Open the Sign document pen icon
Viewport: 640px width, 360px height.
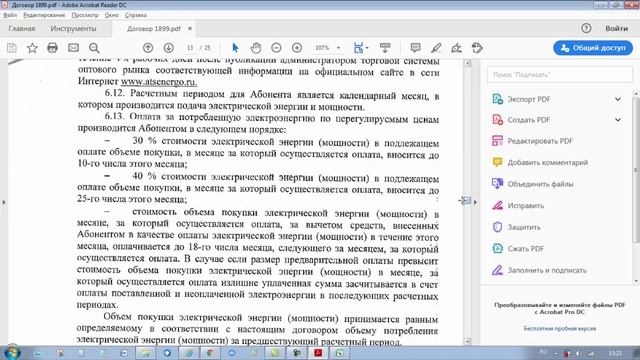tap(456, 48)
